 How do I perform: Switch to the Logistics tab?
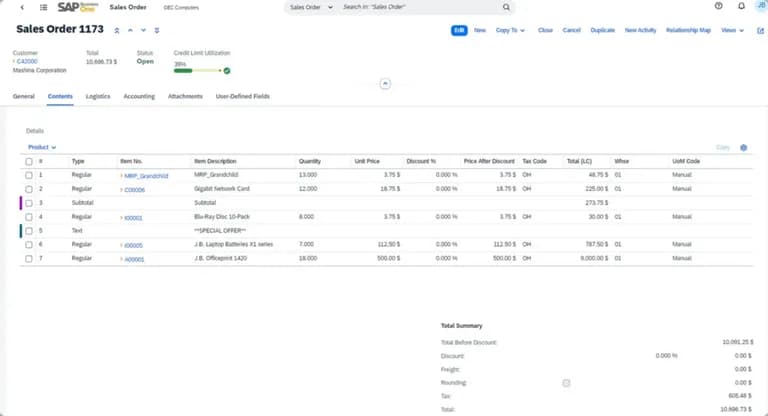98,97
